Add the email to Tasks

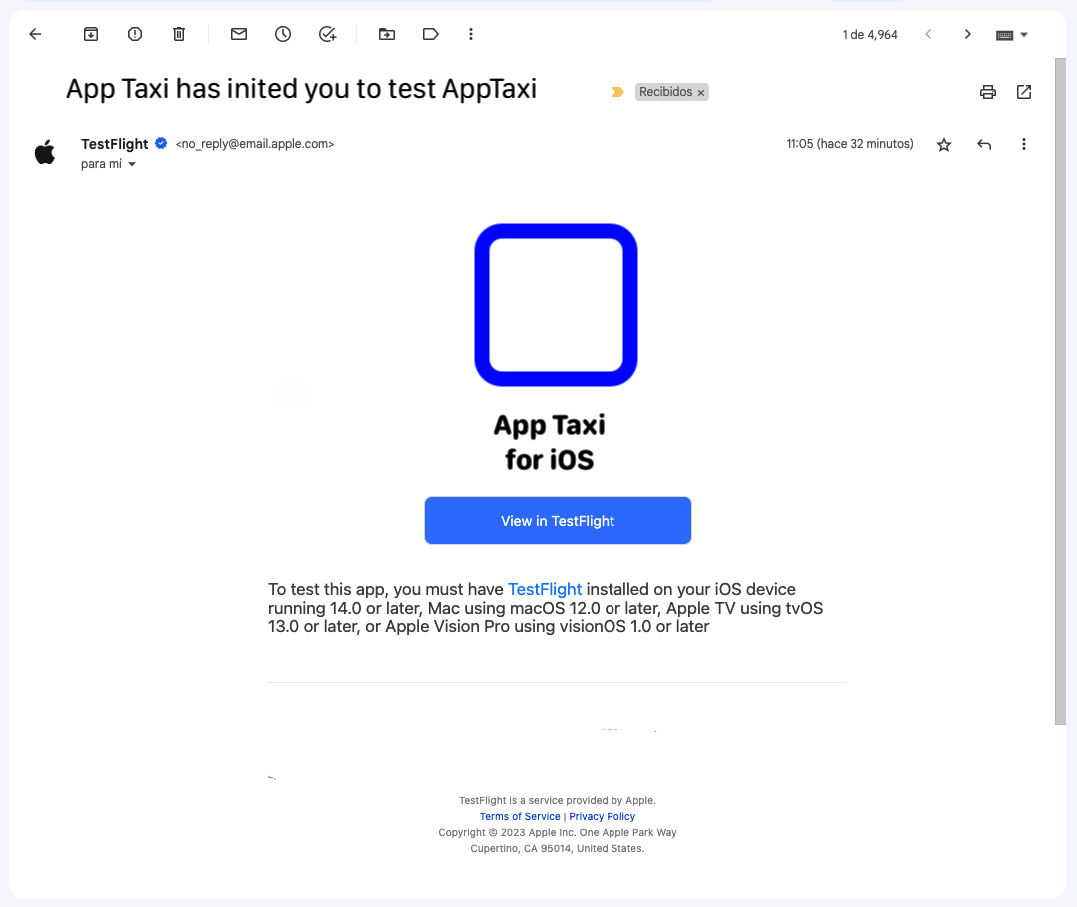click(x=328, y=34)
